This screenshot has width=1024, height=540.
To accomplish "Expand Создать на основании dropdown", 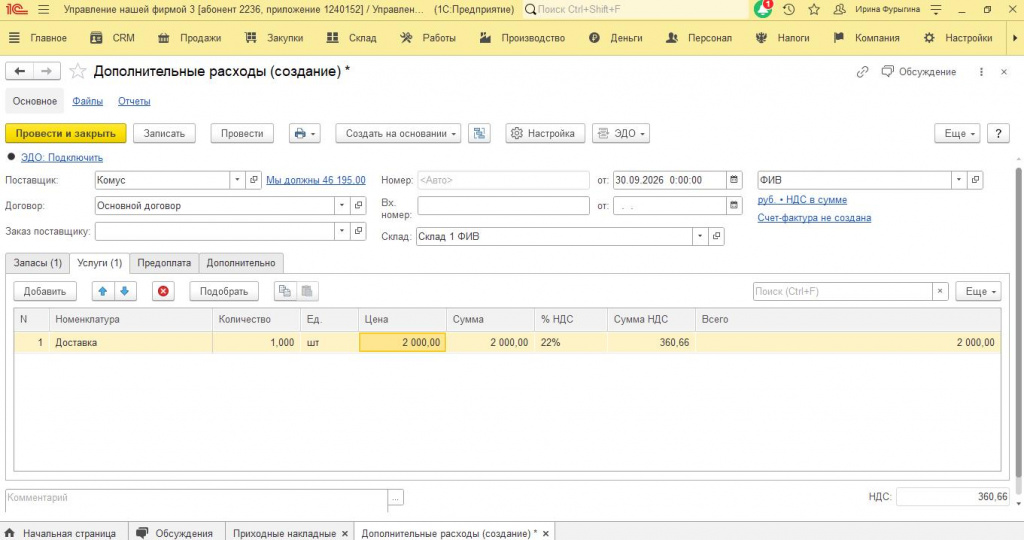I will (398, 133).
